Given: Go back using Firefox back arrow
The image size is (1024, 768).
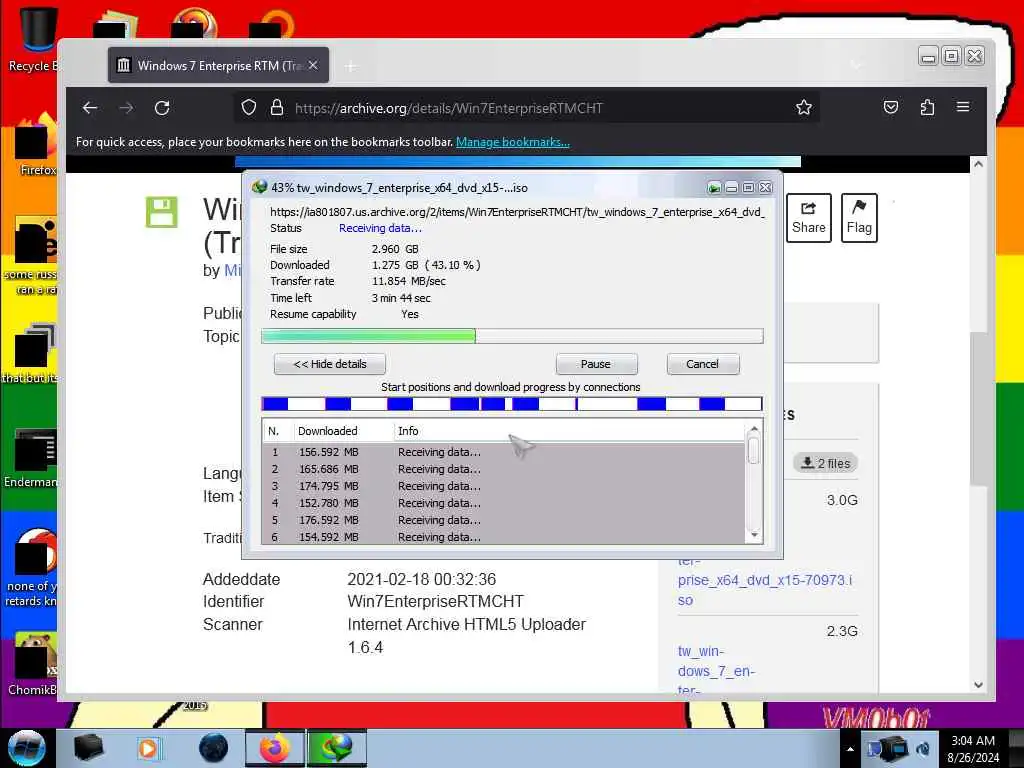Looking at the screenshot, I should click(90, 108).
